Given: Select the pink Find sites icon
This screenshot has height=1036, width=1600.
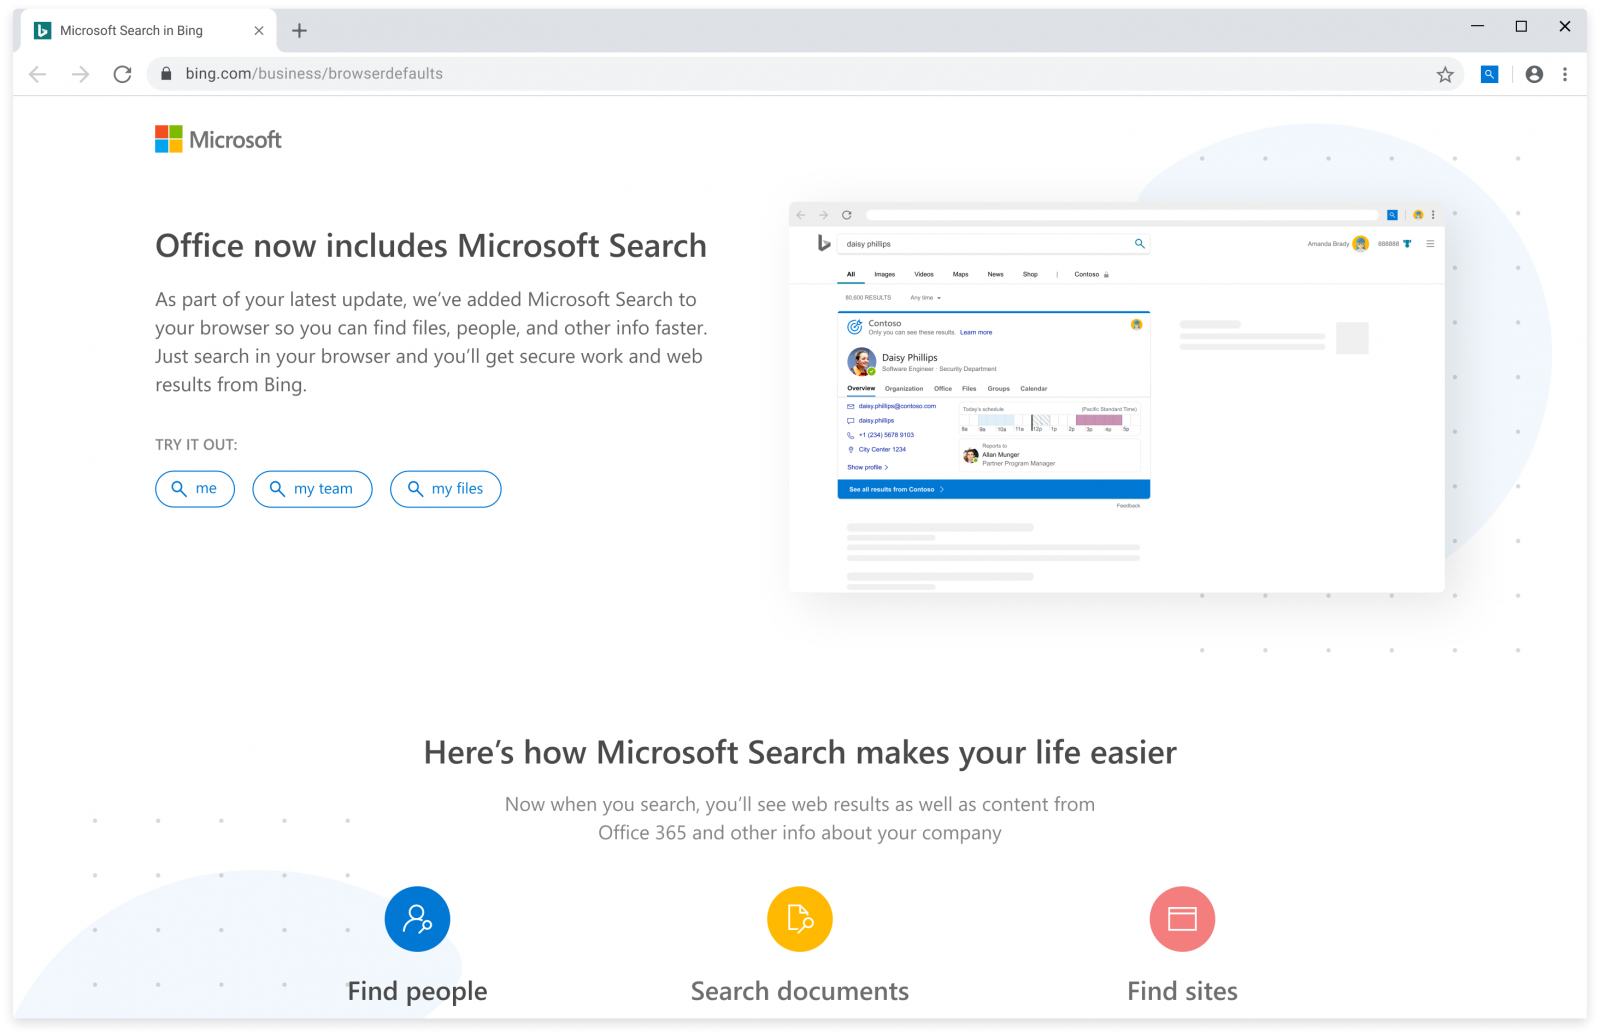Looking at the screenshot, I should (1181, 918).
